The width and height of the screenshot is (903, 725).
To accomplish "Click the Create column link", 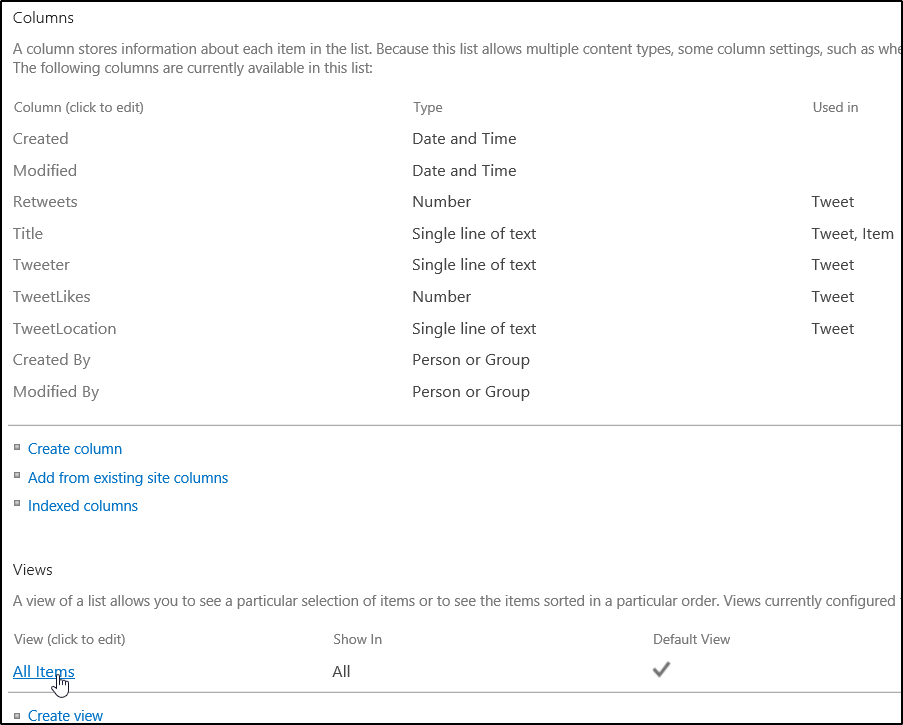I will tap(75, 449).
